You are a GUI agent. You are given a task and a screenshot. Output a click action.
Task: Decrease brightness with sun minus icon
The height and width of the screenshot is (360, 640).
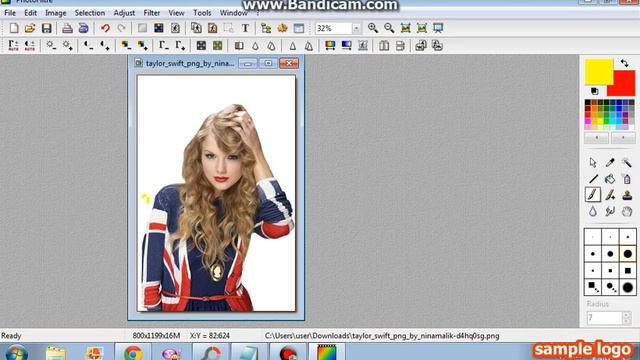click(51, 45)
